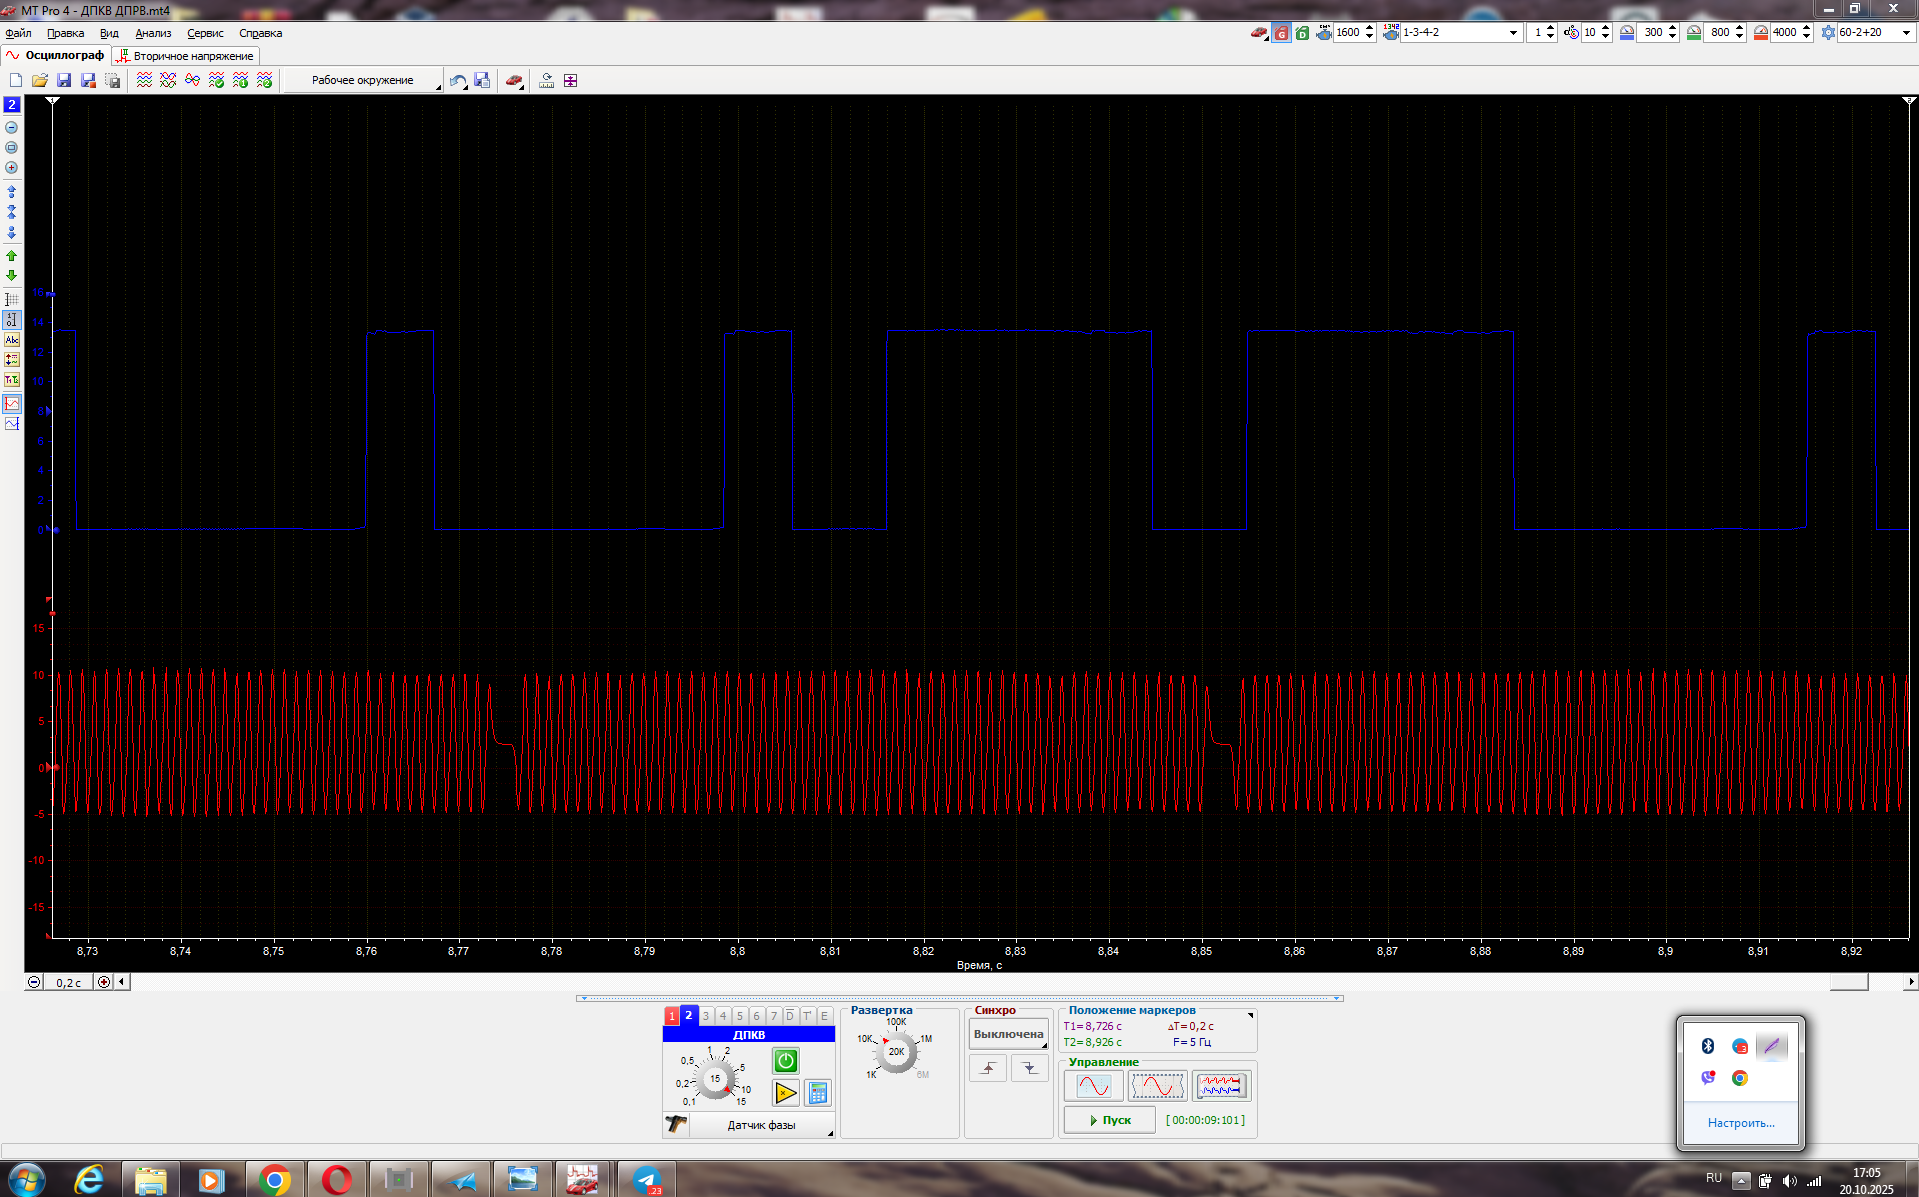Screen dimensions: 1919x1197
Task: Click the Выключена sync button
Action: click(1008, 1034)
